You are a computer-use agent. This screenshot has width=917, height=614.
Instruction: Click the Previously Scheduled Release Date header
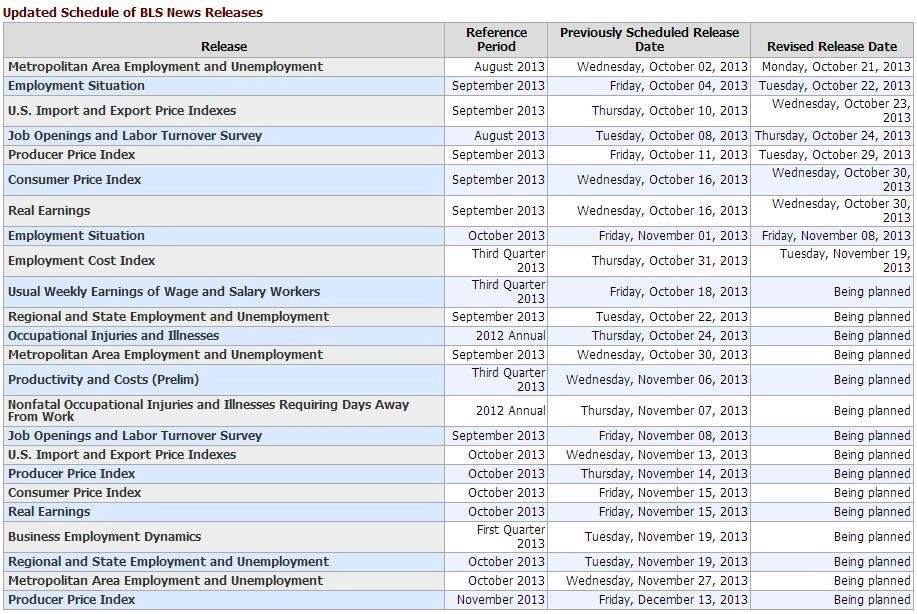(x=649, y=40)
